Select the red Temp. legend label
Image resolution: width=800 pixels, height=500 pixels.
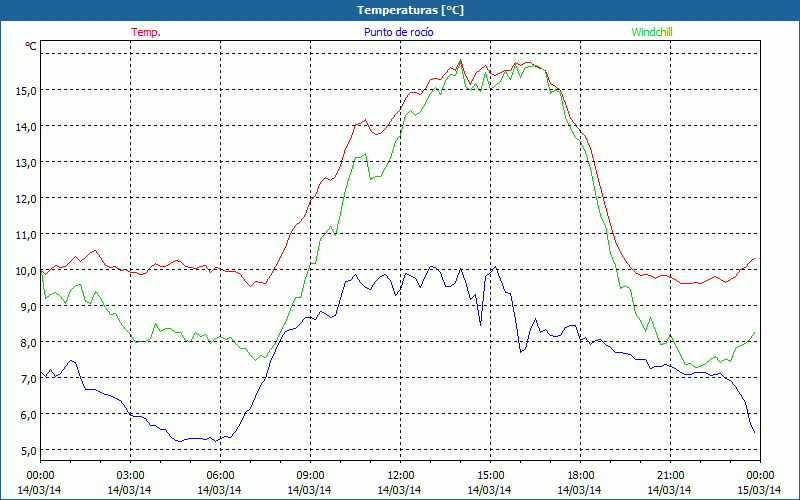pyautogui.click(x=146, y=32)
